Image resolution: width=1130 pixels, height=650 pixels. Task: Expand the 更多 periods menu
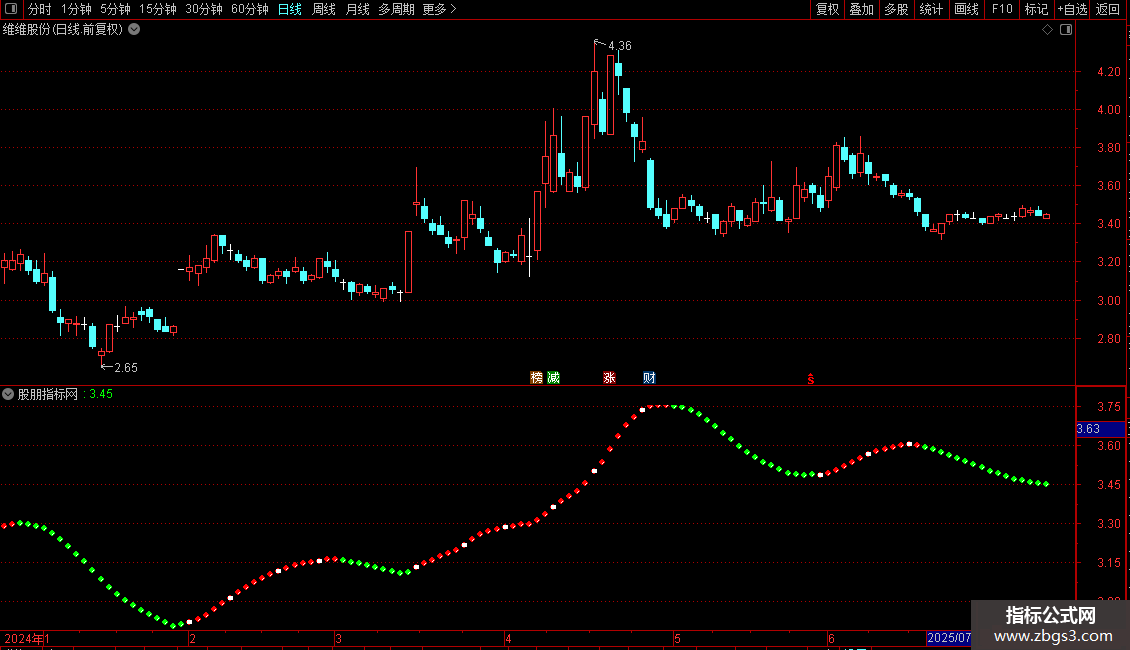tap(439, 9)
